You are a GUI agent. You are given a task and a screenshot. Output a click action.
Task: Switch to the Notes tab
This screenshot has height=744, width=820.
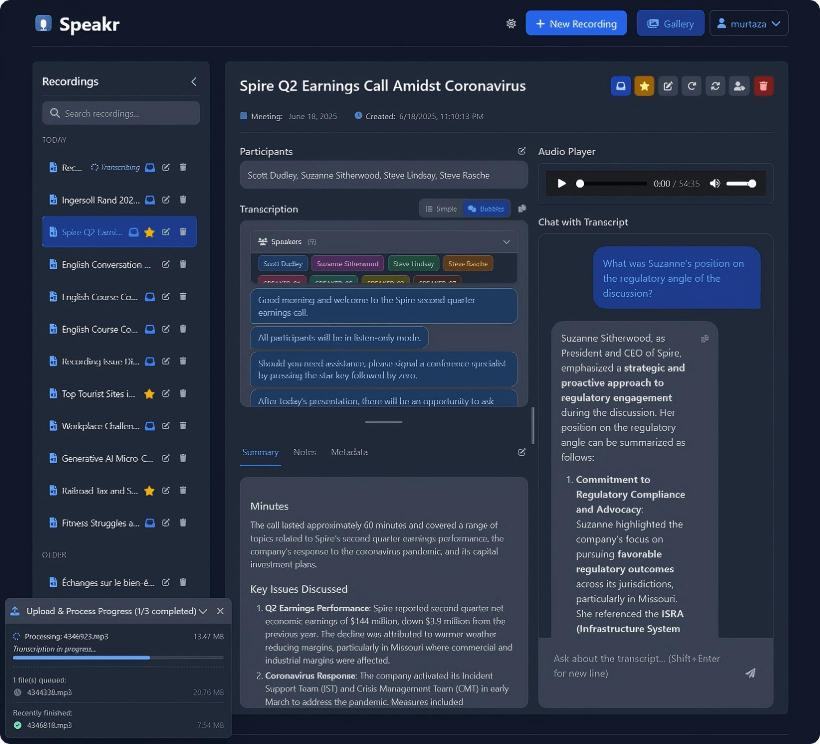click(304, 452)
